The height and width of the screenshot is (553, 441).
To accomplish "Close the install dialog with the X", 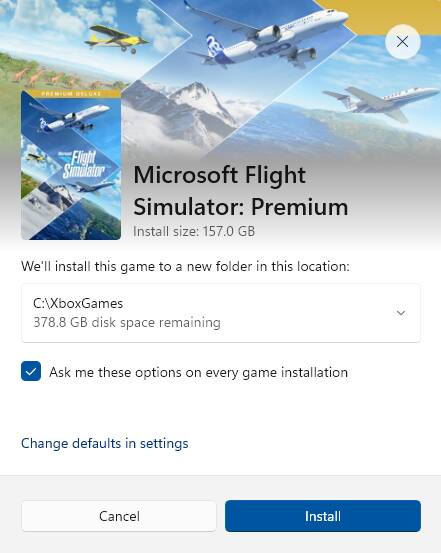I will coord(402,42).
